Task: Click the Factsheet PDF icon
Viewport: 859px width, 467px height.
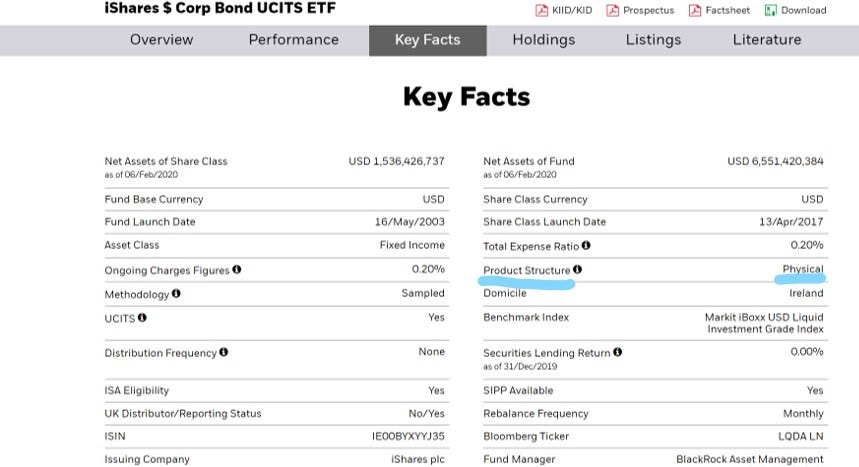Action: (695, 10)
